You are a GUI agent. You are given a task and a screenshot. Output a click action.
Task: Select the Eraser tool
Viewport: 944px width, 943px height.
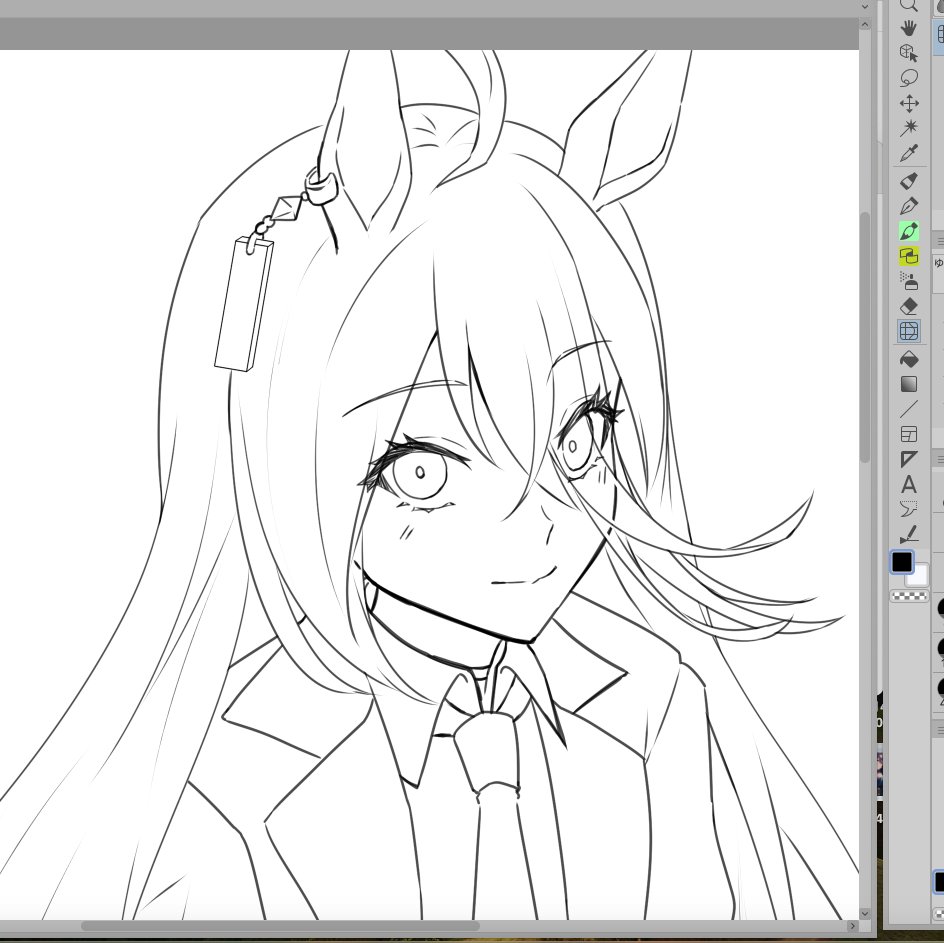[x=908, y=306]
